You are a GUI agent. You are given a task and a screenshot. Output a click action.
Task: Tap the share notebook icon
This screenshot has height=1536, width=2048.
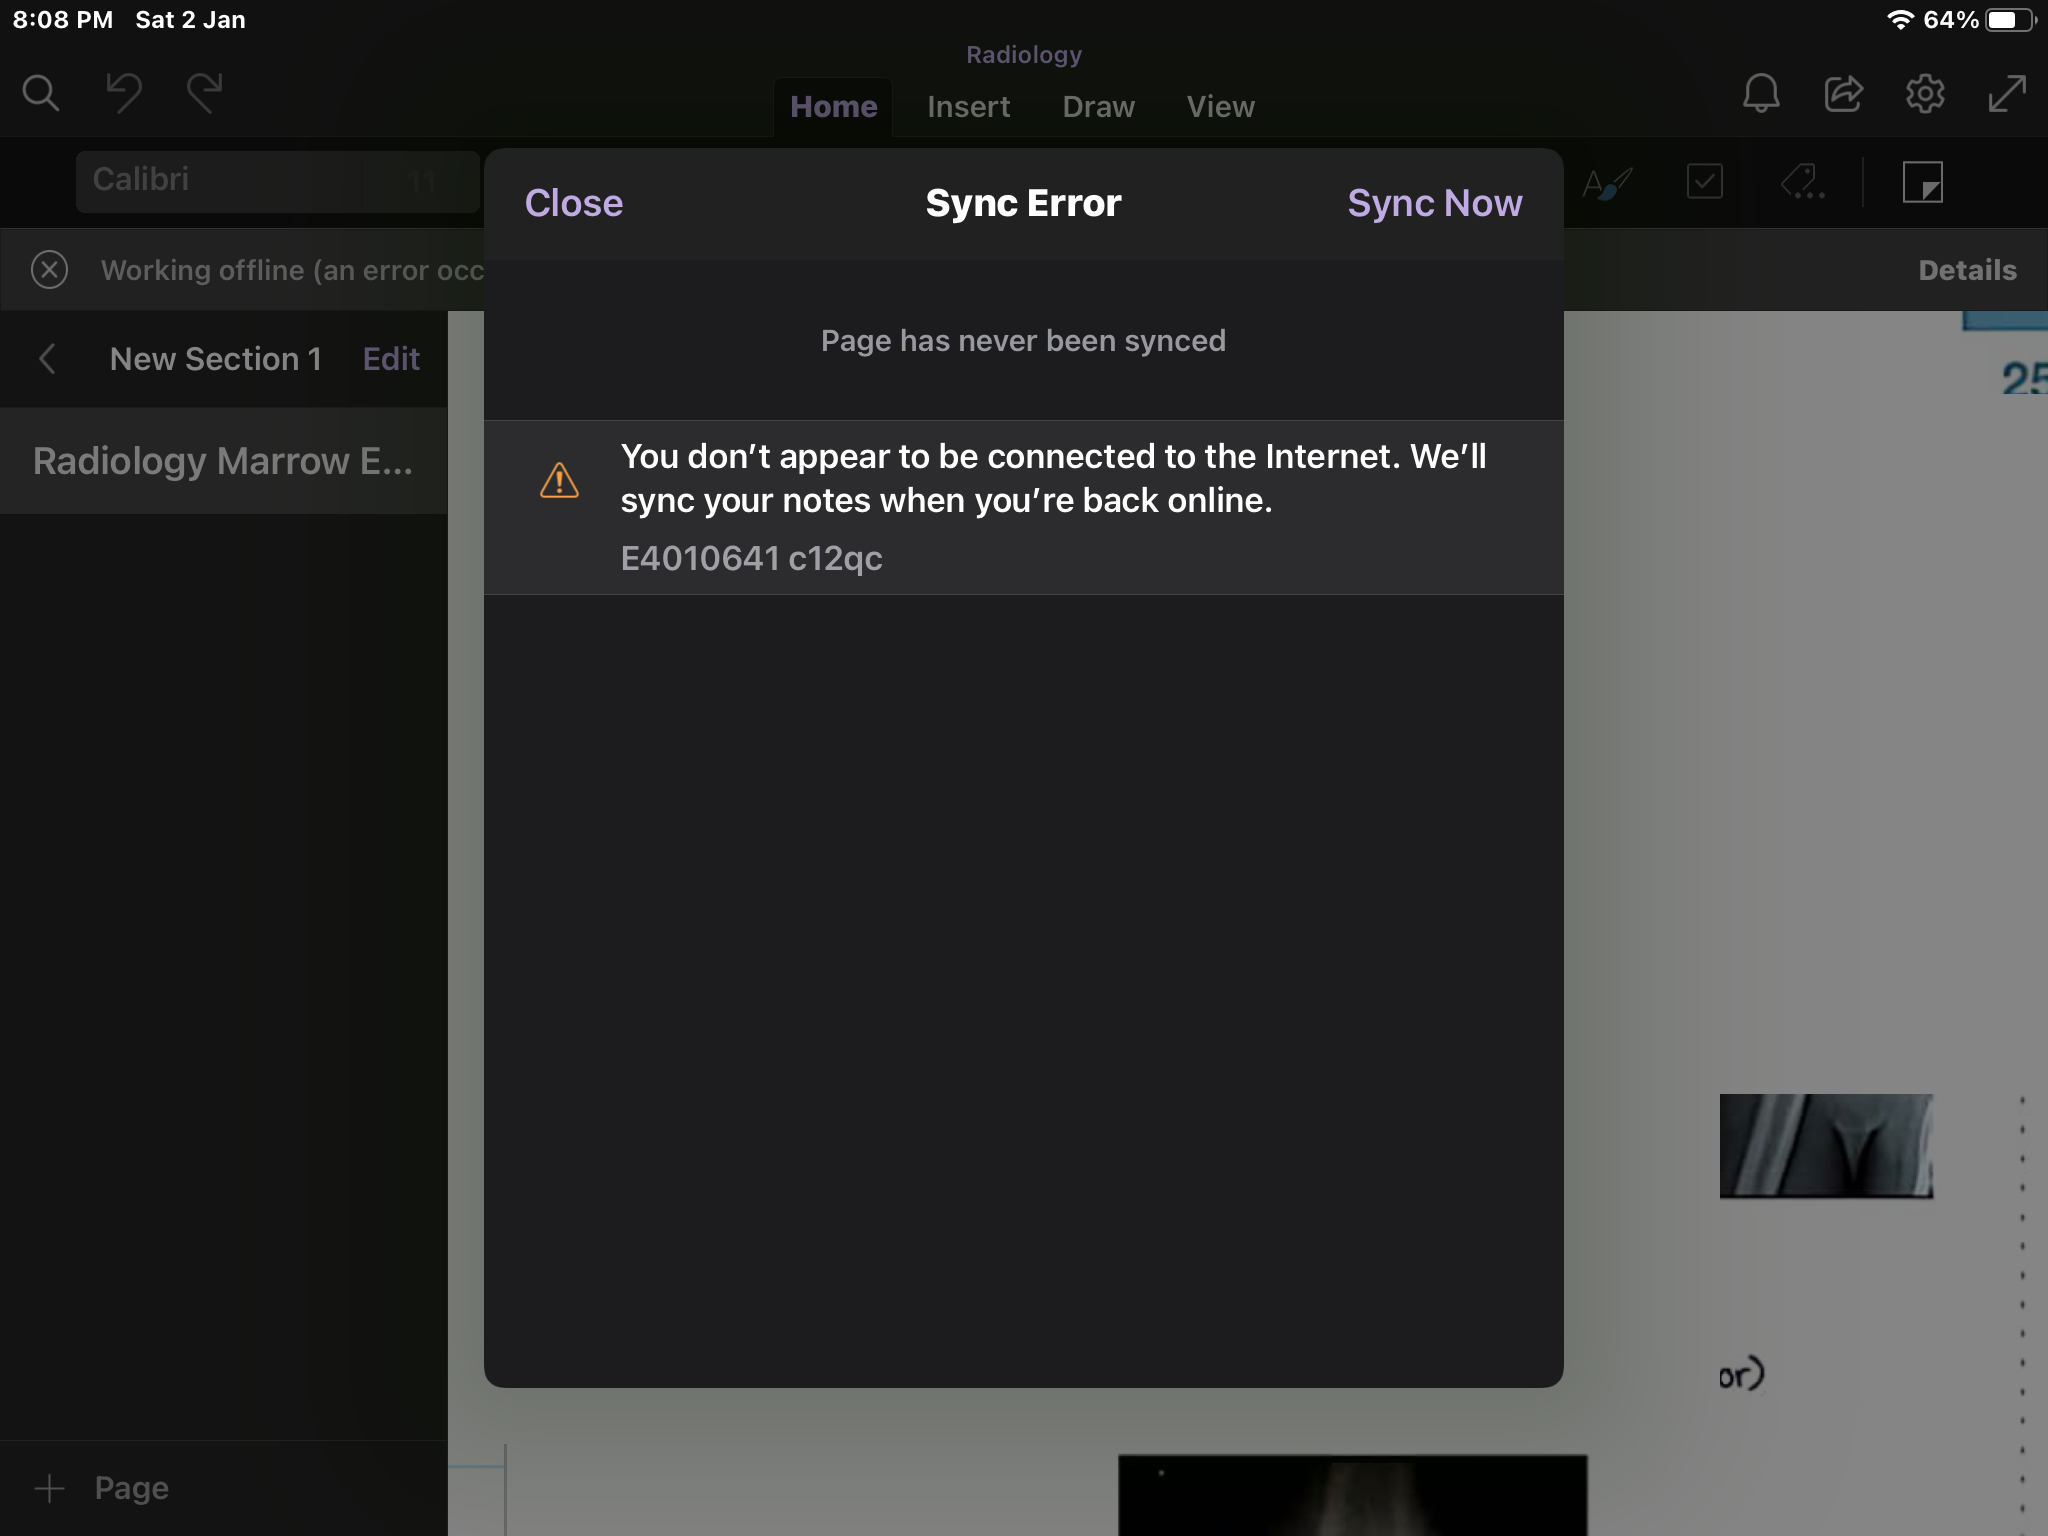click(x=1843, y=94)
